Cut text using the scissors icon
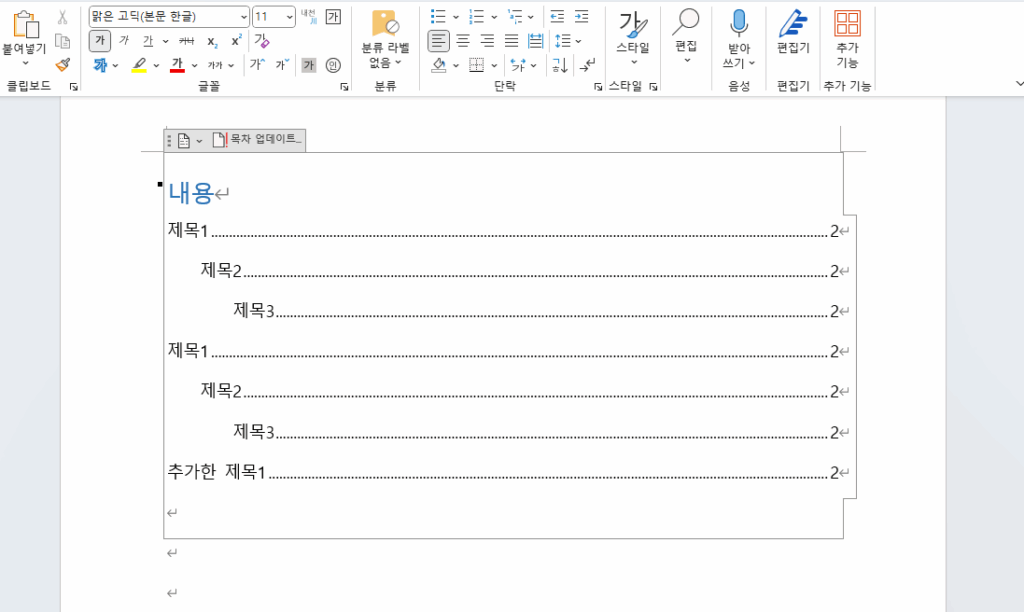Viewport: 1024px width, 612px height. (62, 17)
